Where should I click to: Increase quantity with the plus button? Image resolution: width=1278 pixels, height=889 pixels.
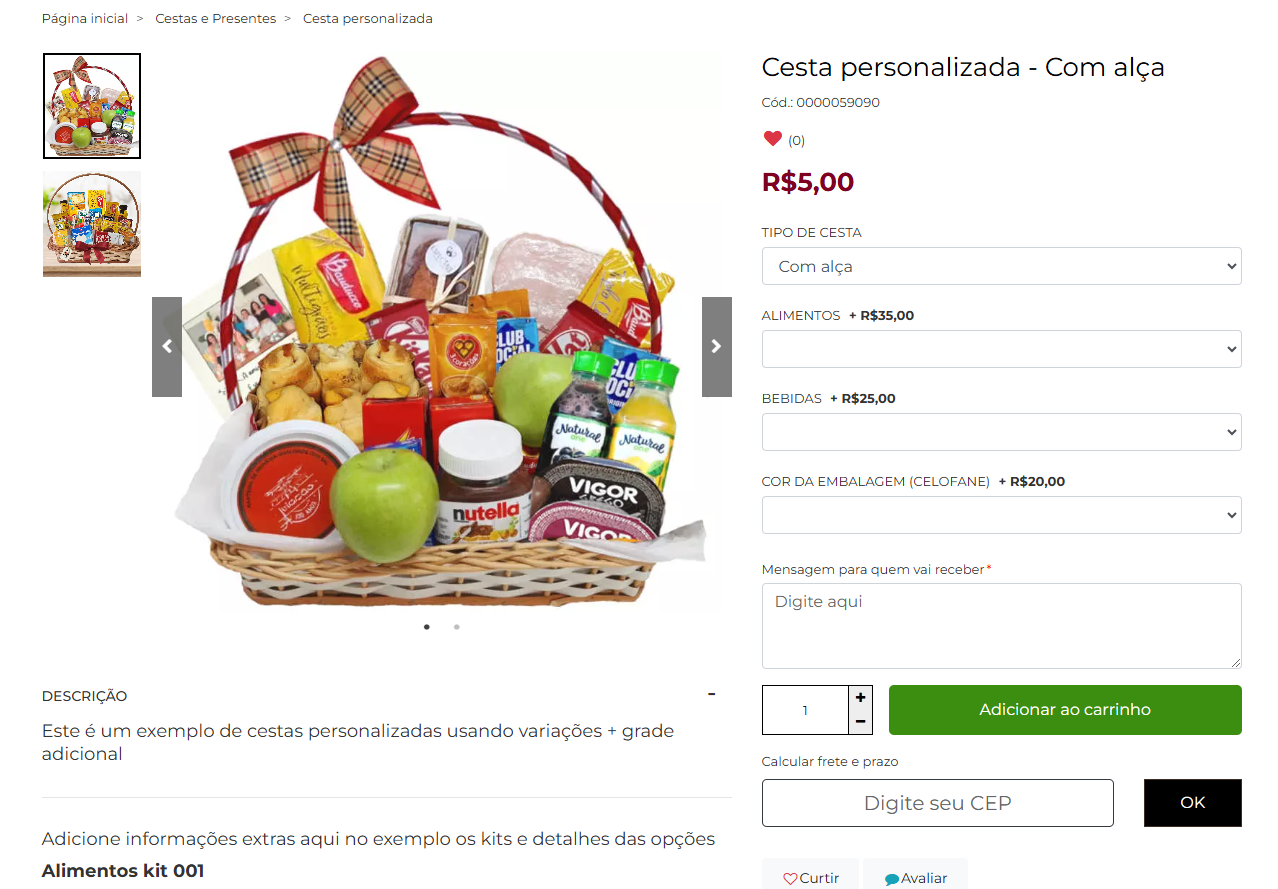tap(860, 697)
